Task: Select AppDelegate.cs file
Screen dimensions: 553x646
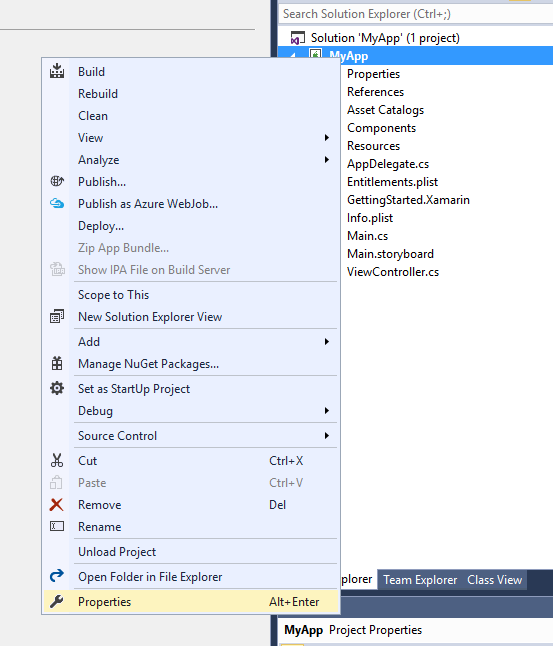Action: tap(388, 164)
